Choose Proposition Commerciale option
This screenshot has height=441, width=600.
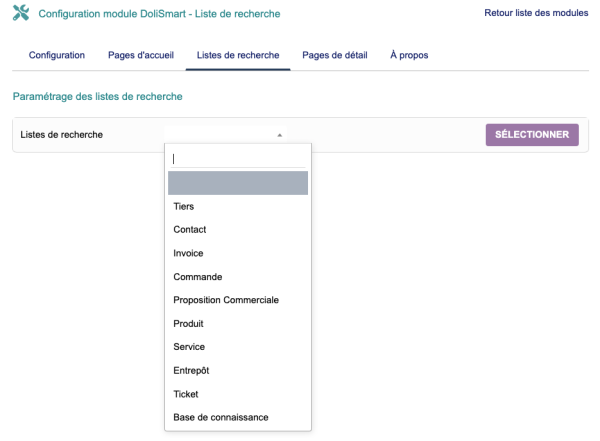[225, 300]
